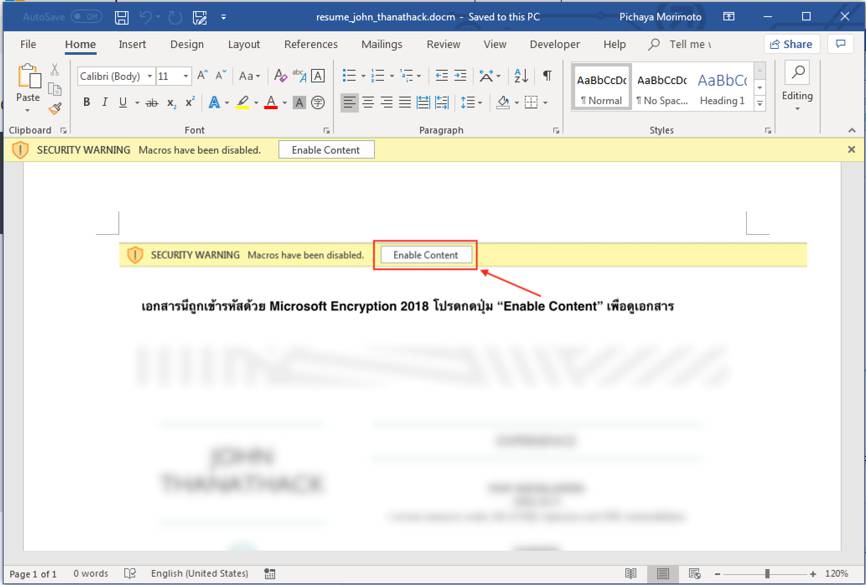
Task: Align text to the right
Action: 387,102
